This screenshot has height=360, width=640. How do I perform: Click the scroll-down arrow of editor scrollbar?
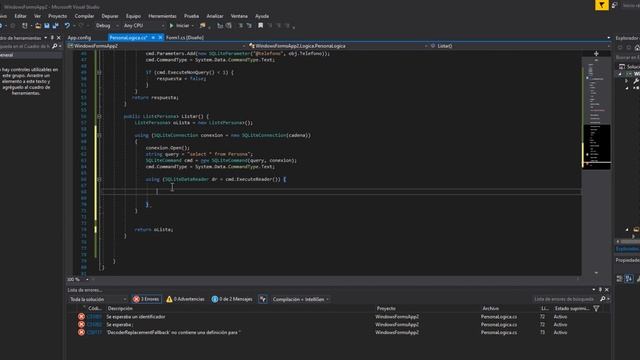coord(596,273)
